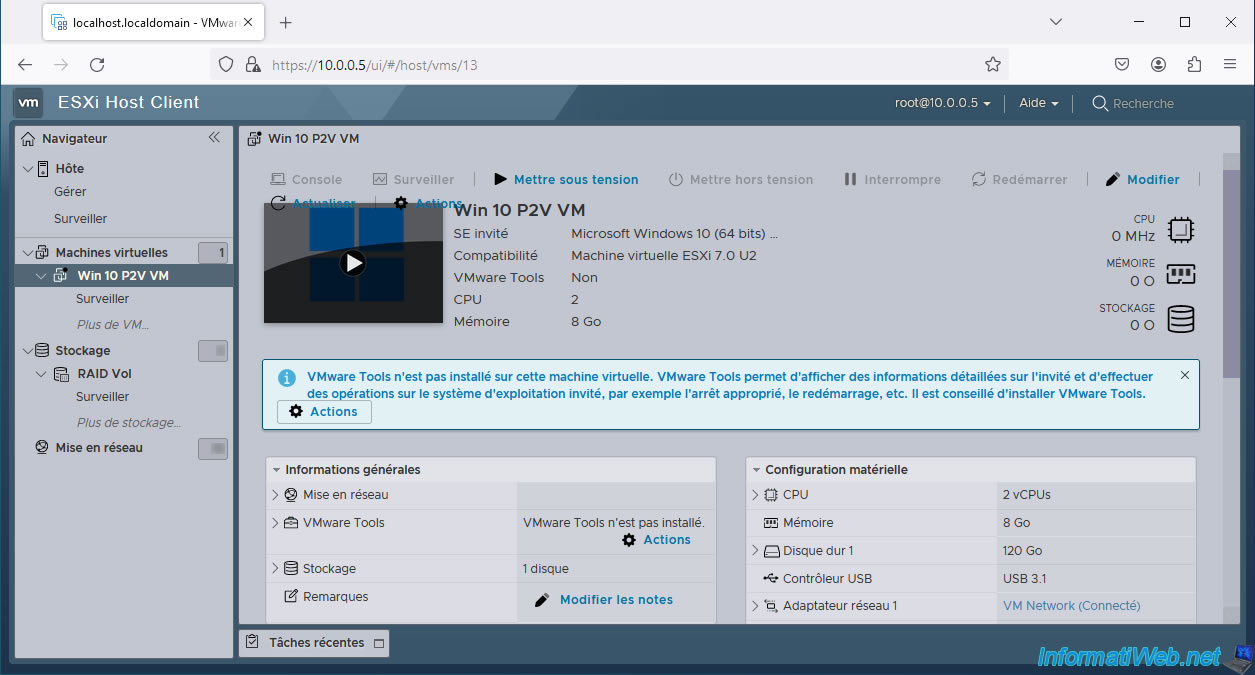1255x675 pixels.
Task: Open the VM Console toolbar item
Action: (x=306, y=179)
